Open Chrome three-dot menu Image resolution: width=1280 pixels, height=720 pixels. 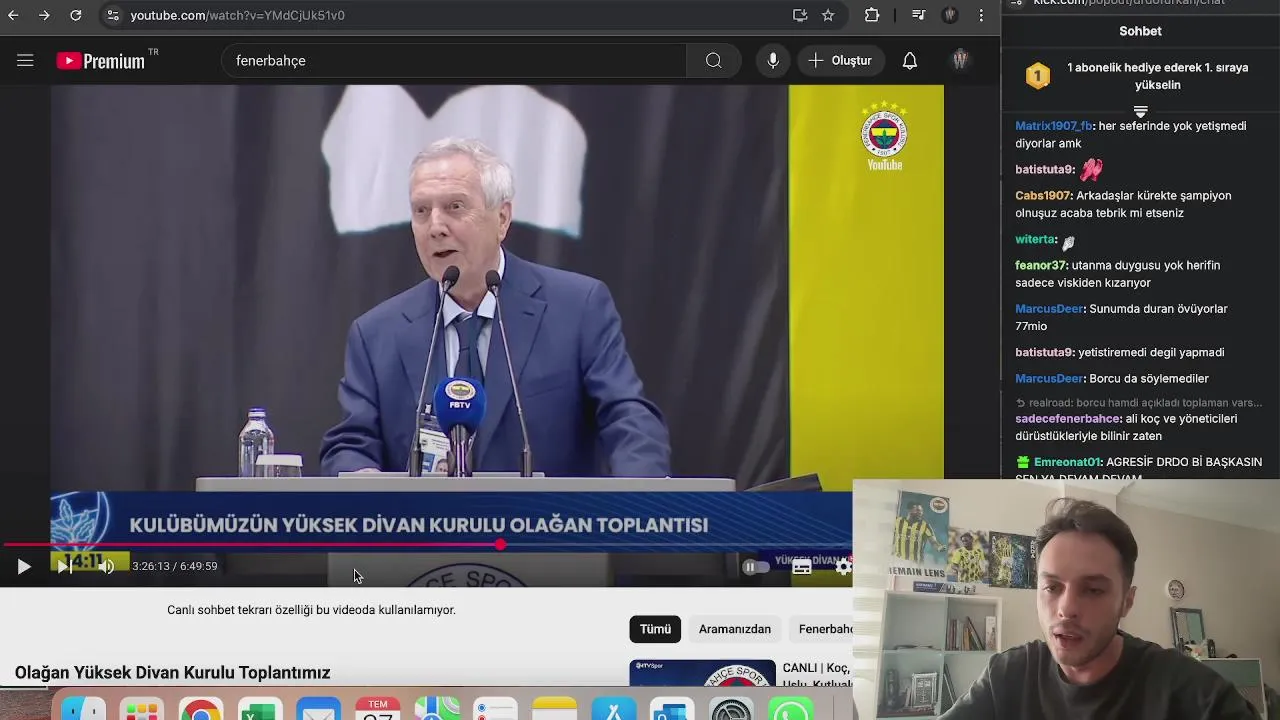click(x=981, y=15)
